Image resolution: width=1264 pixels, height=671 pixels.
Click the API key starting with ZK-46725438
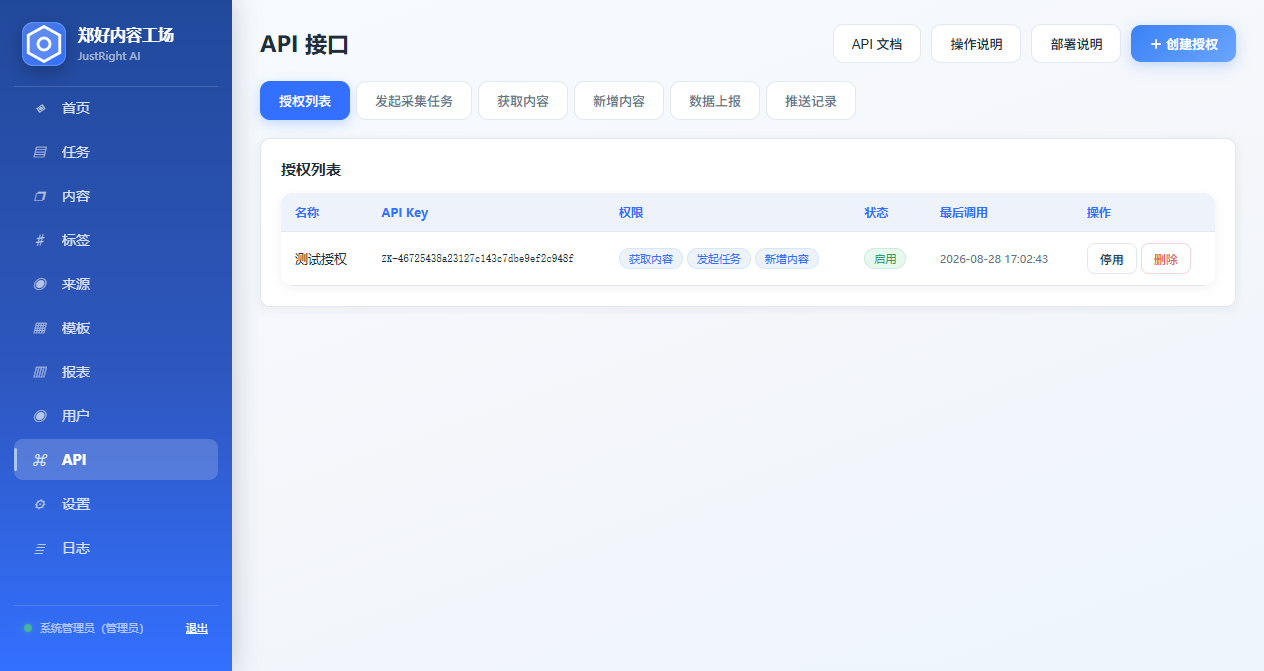point(478,259)
